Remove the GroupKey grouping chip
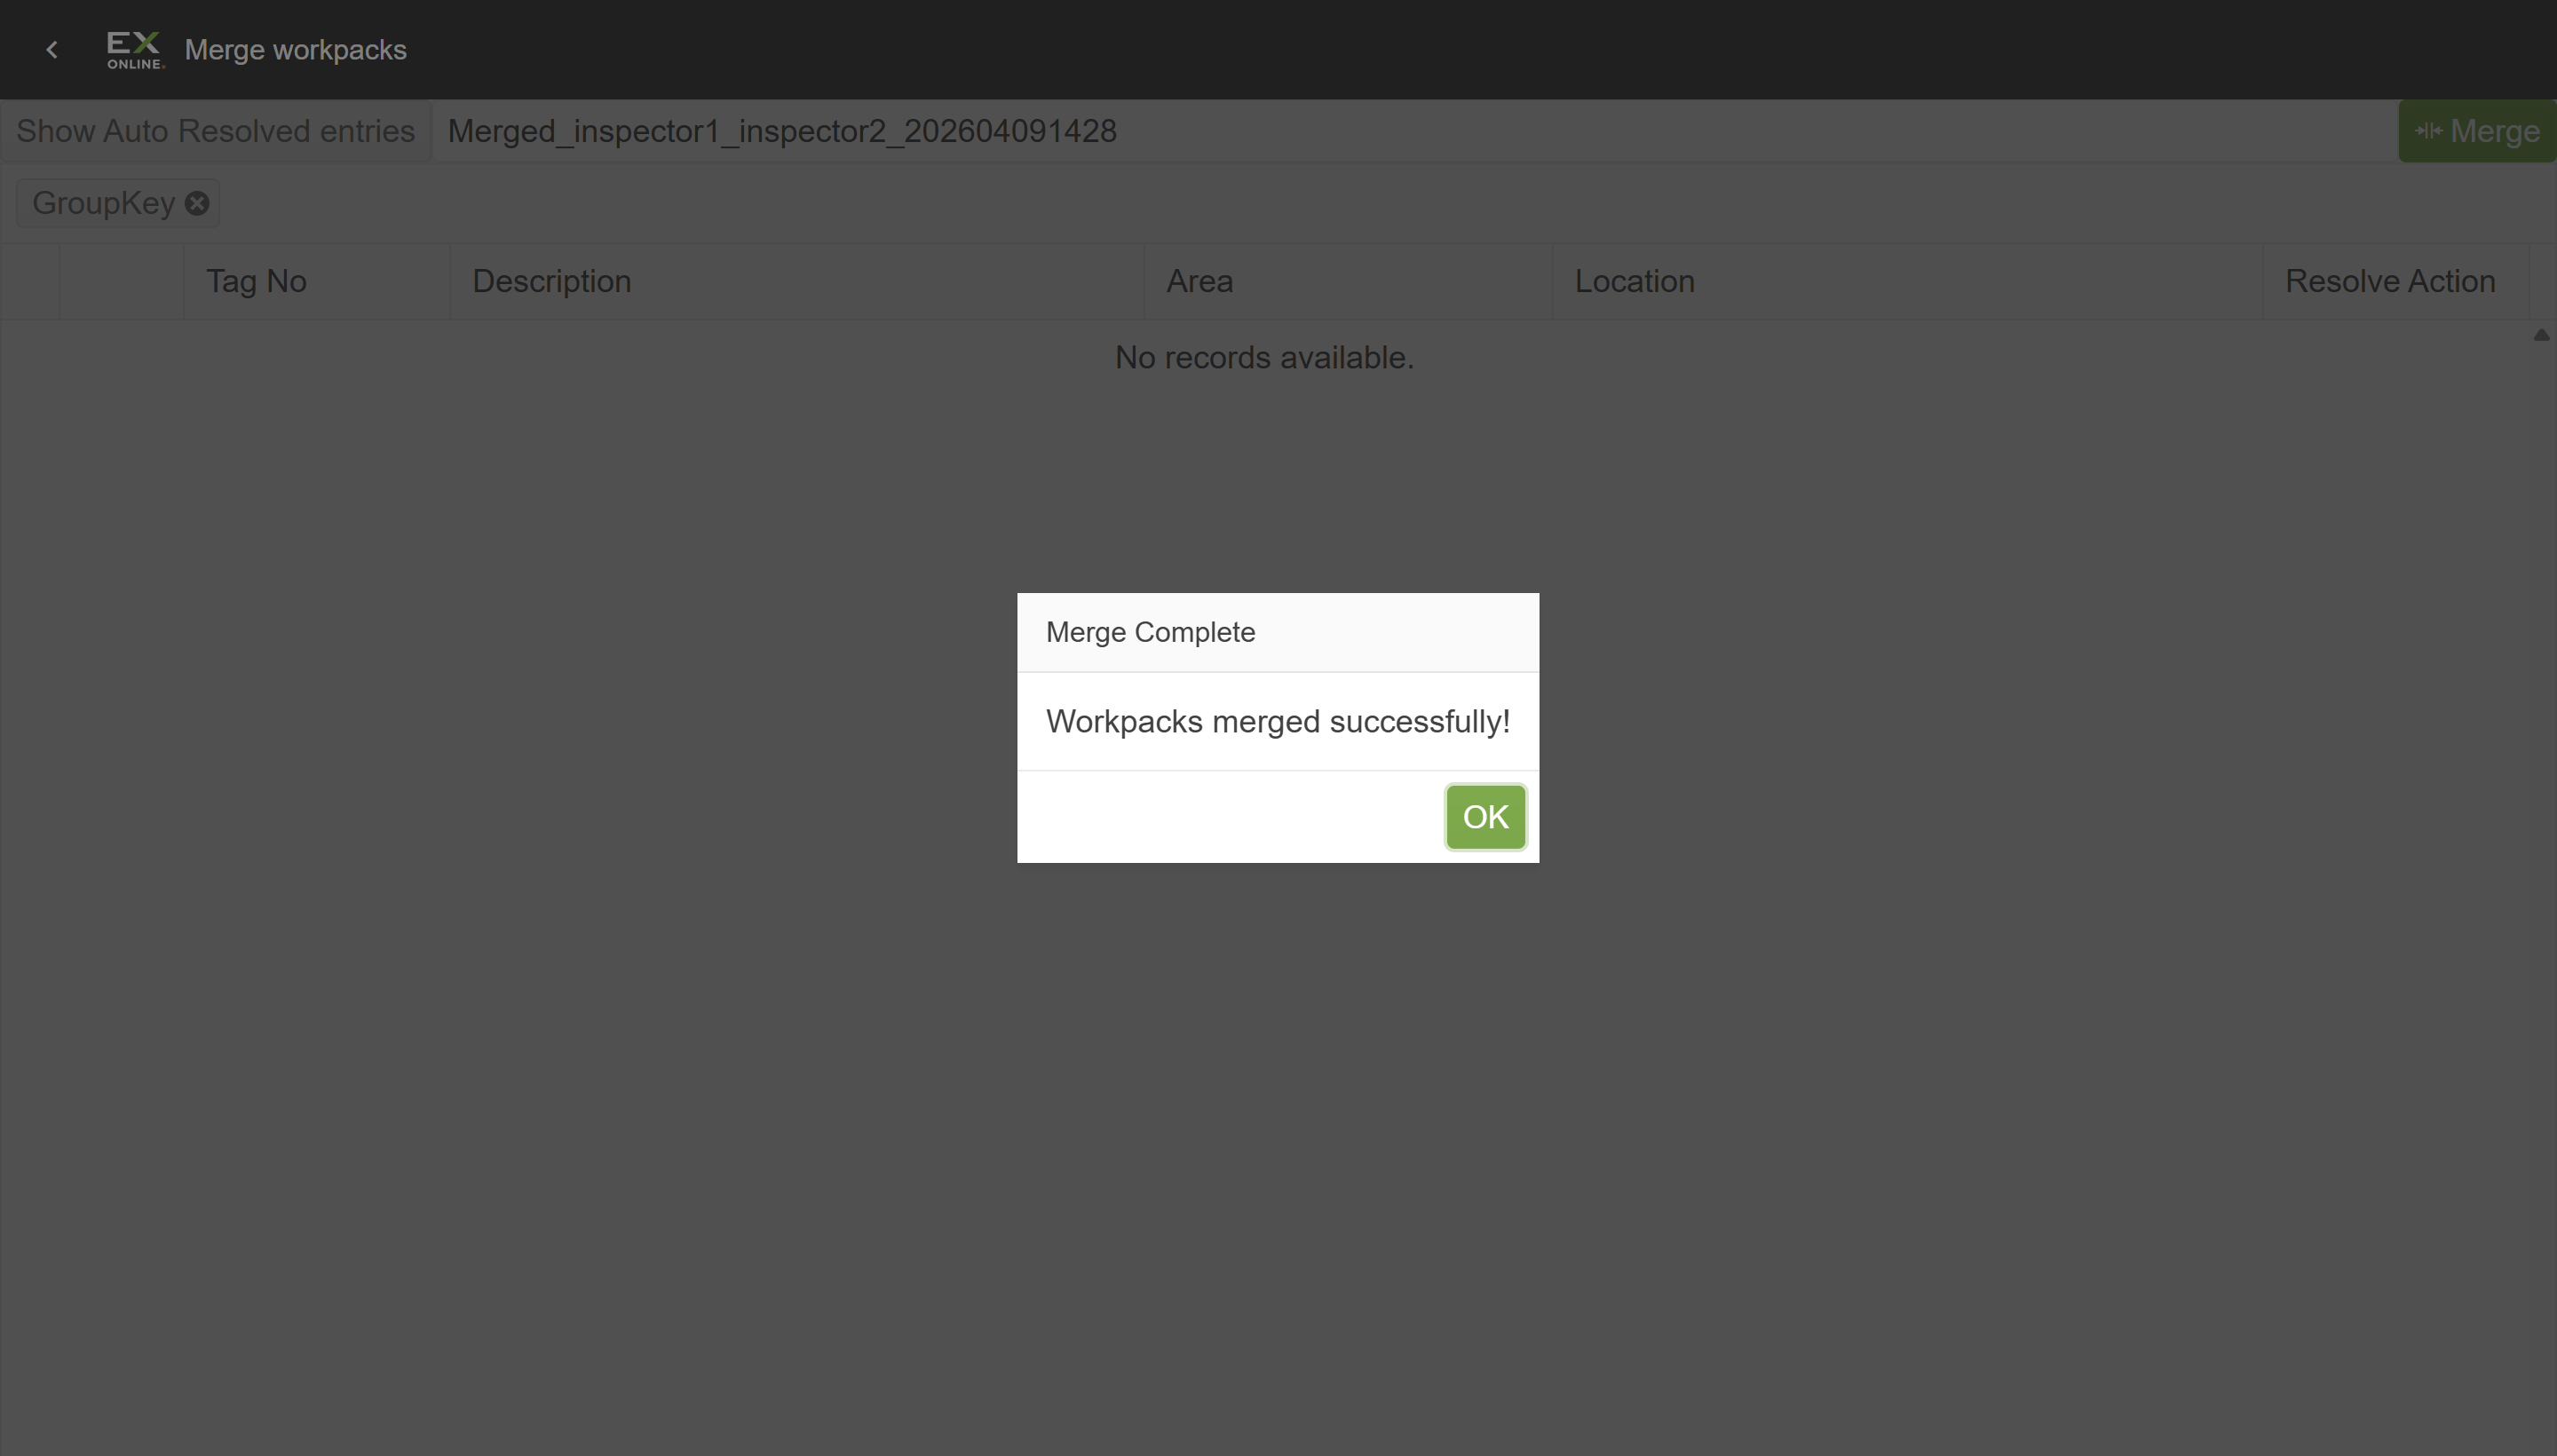The width and height of the screenshot is (2557, 1456). coord(197,203)
